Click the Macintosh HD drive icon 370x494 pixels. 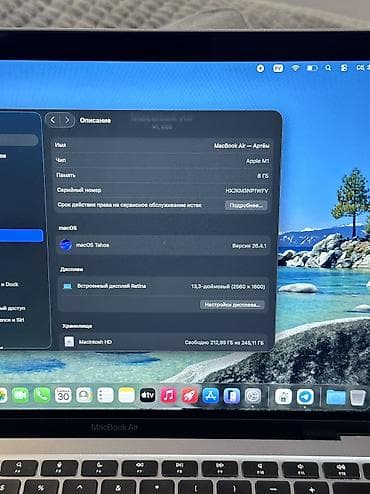(69, 342)
